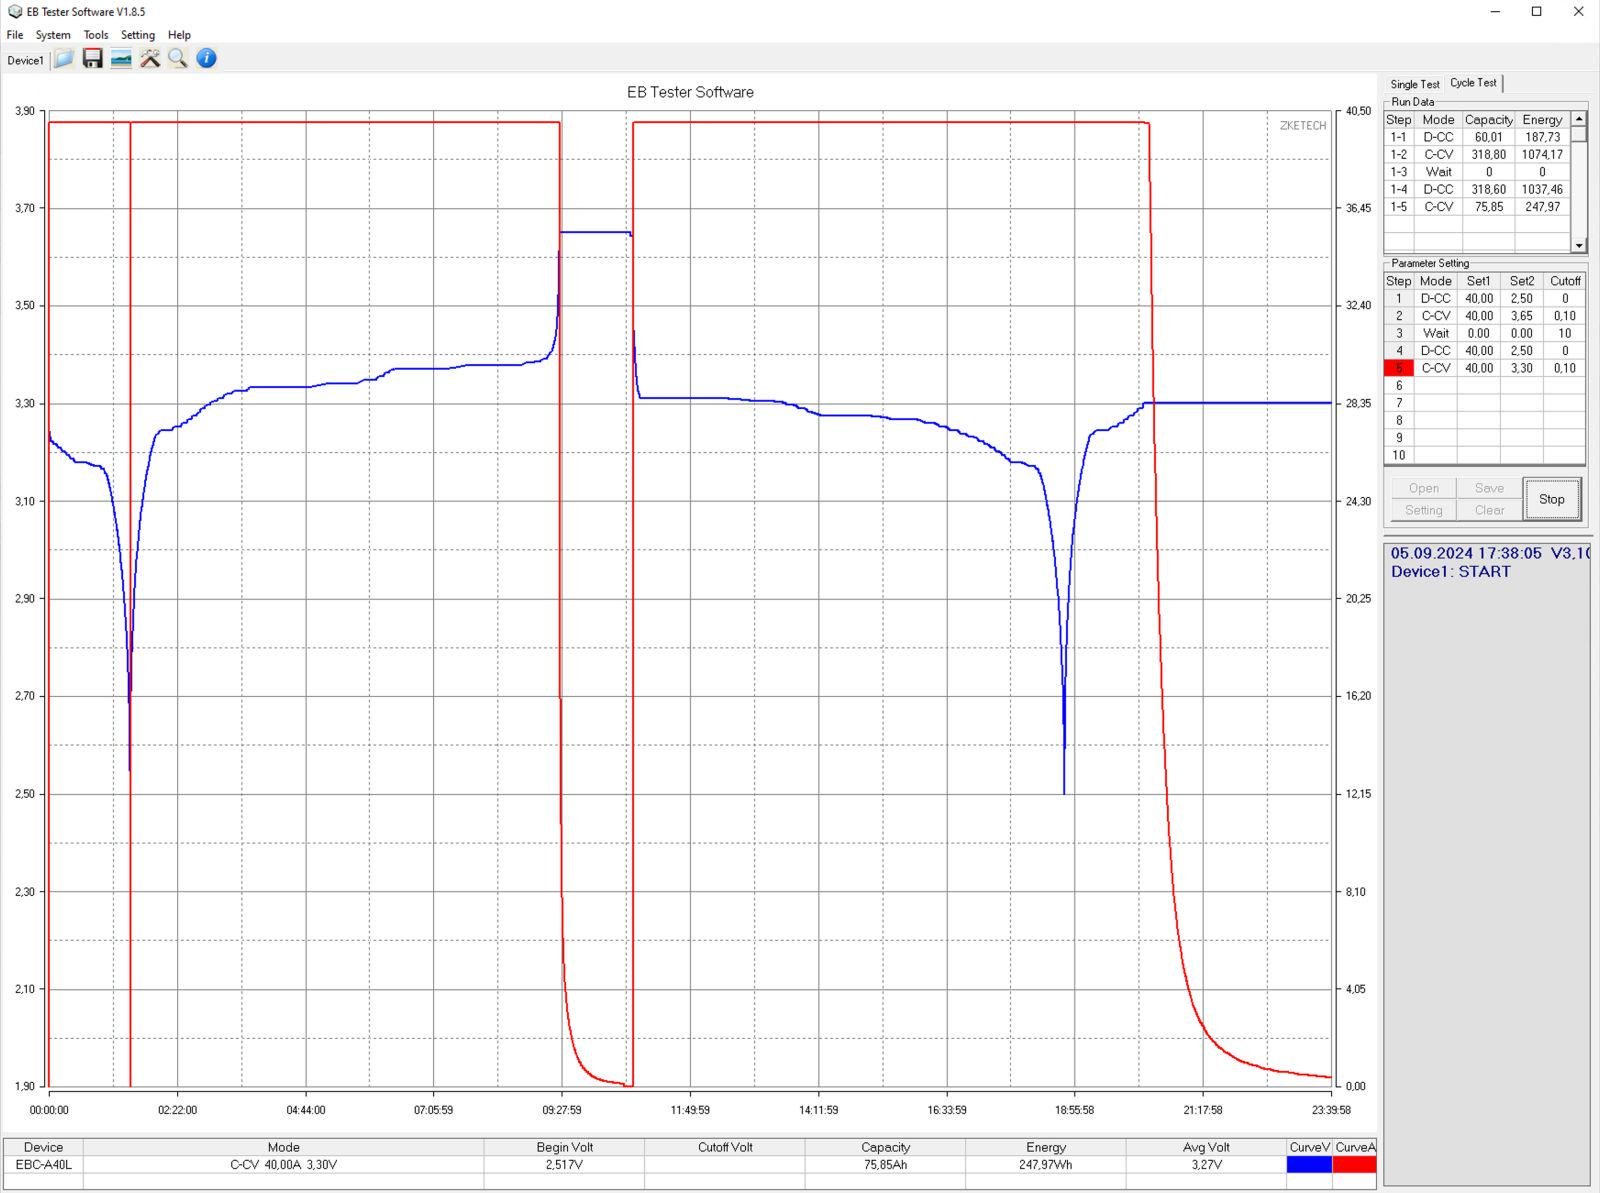The width and height of the screenshot is (1600, 1193).
Task: Click step 5 Set2 value 3,30
Action: pyautogui.click(x=1521, y=368)
